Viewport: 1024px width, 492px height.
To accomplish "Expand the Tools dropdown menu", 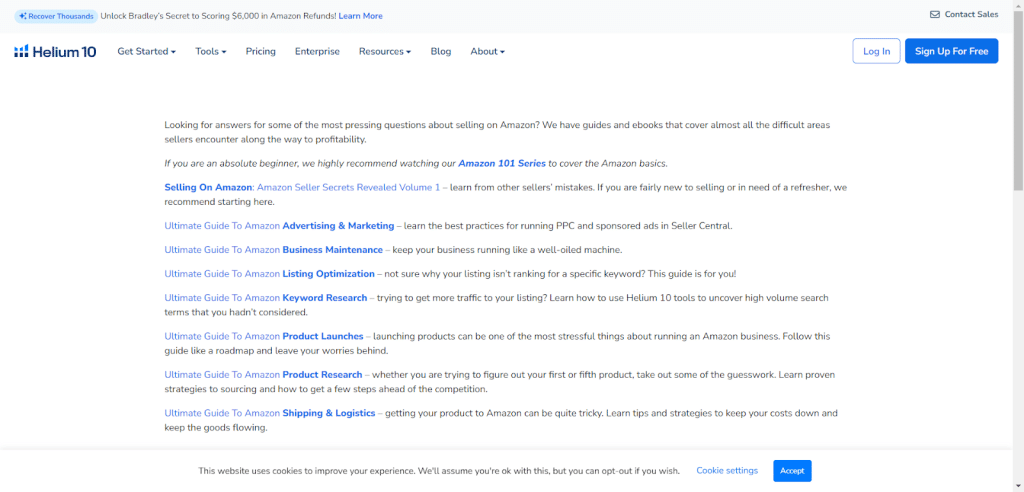I will [x=210, y=52].
